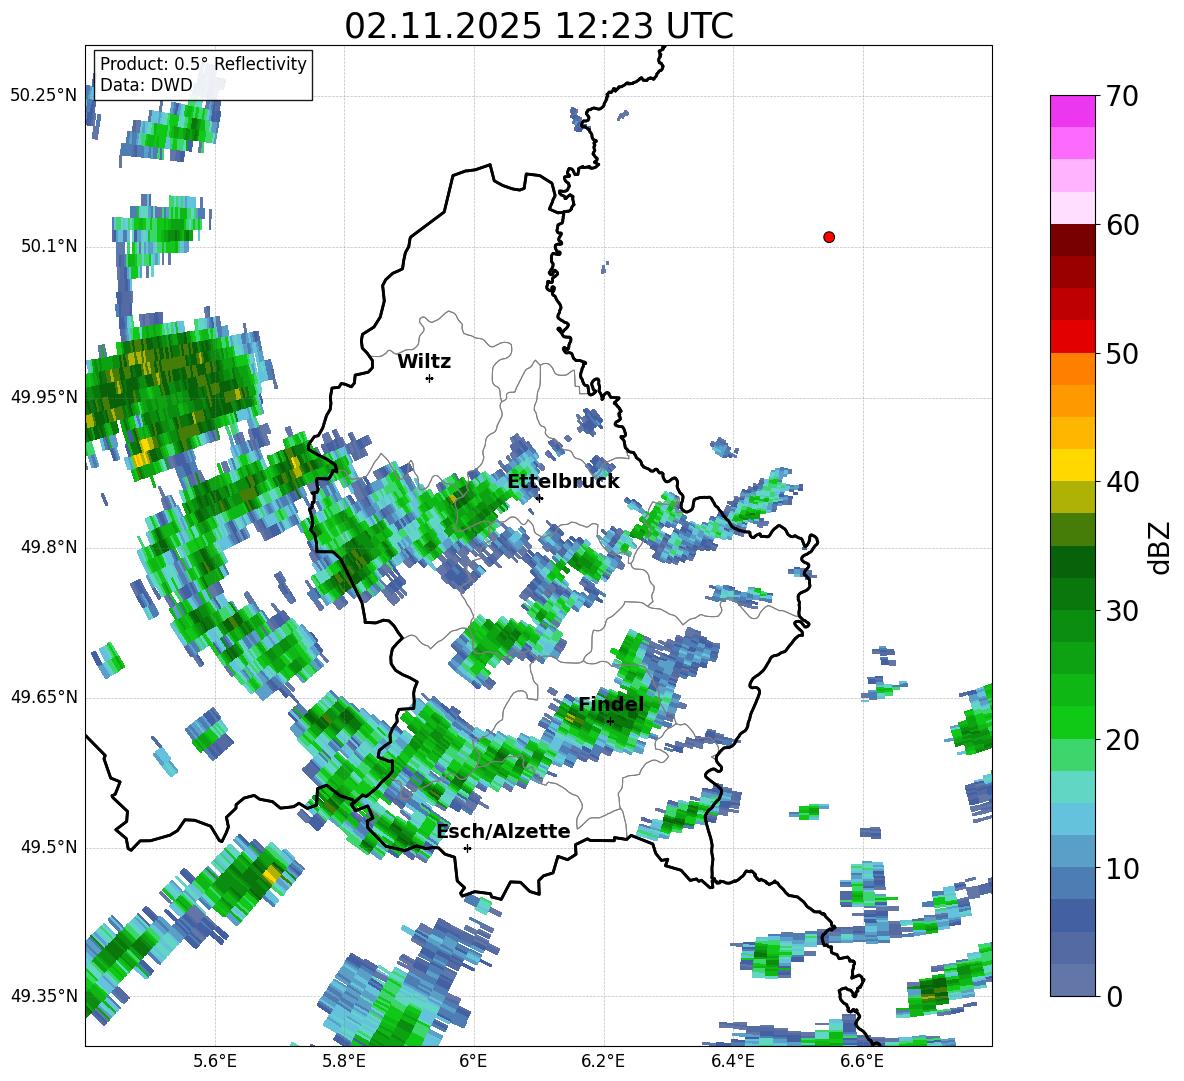Click the colorbar label 70
The image size is (1184, 1081).
[1122, 97]
